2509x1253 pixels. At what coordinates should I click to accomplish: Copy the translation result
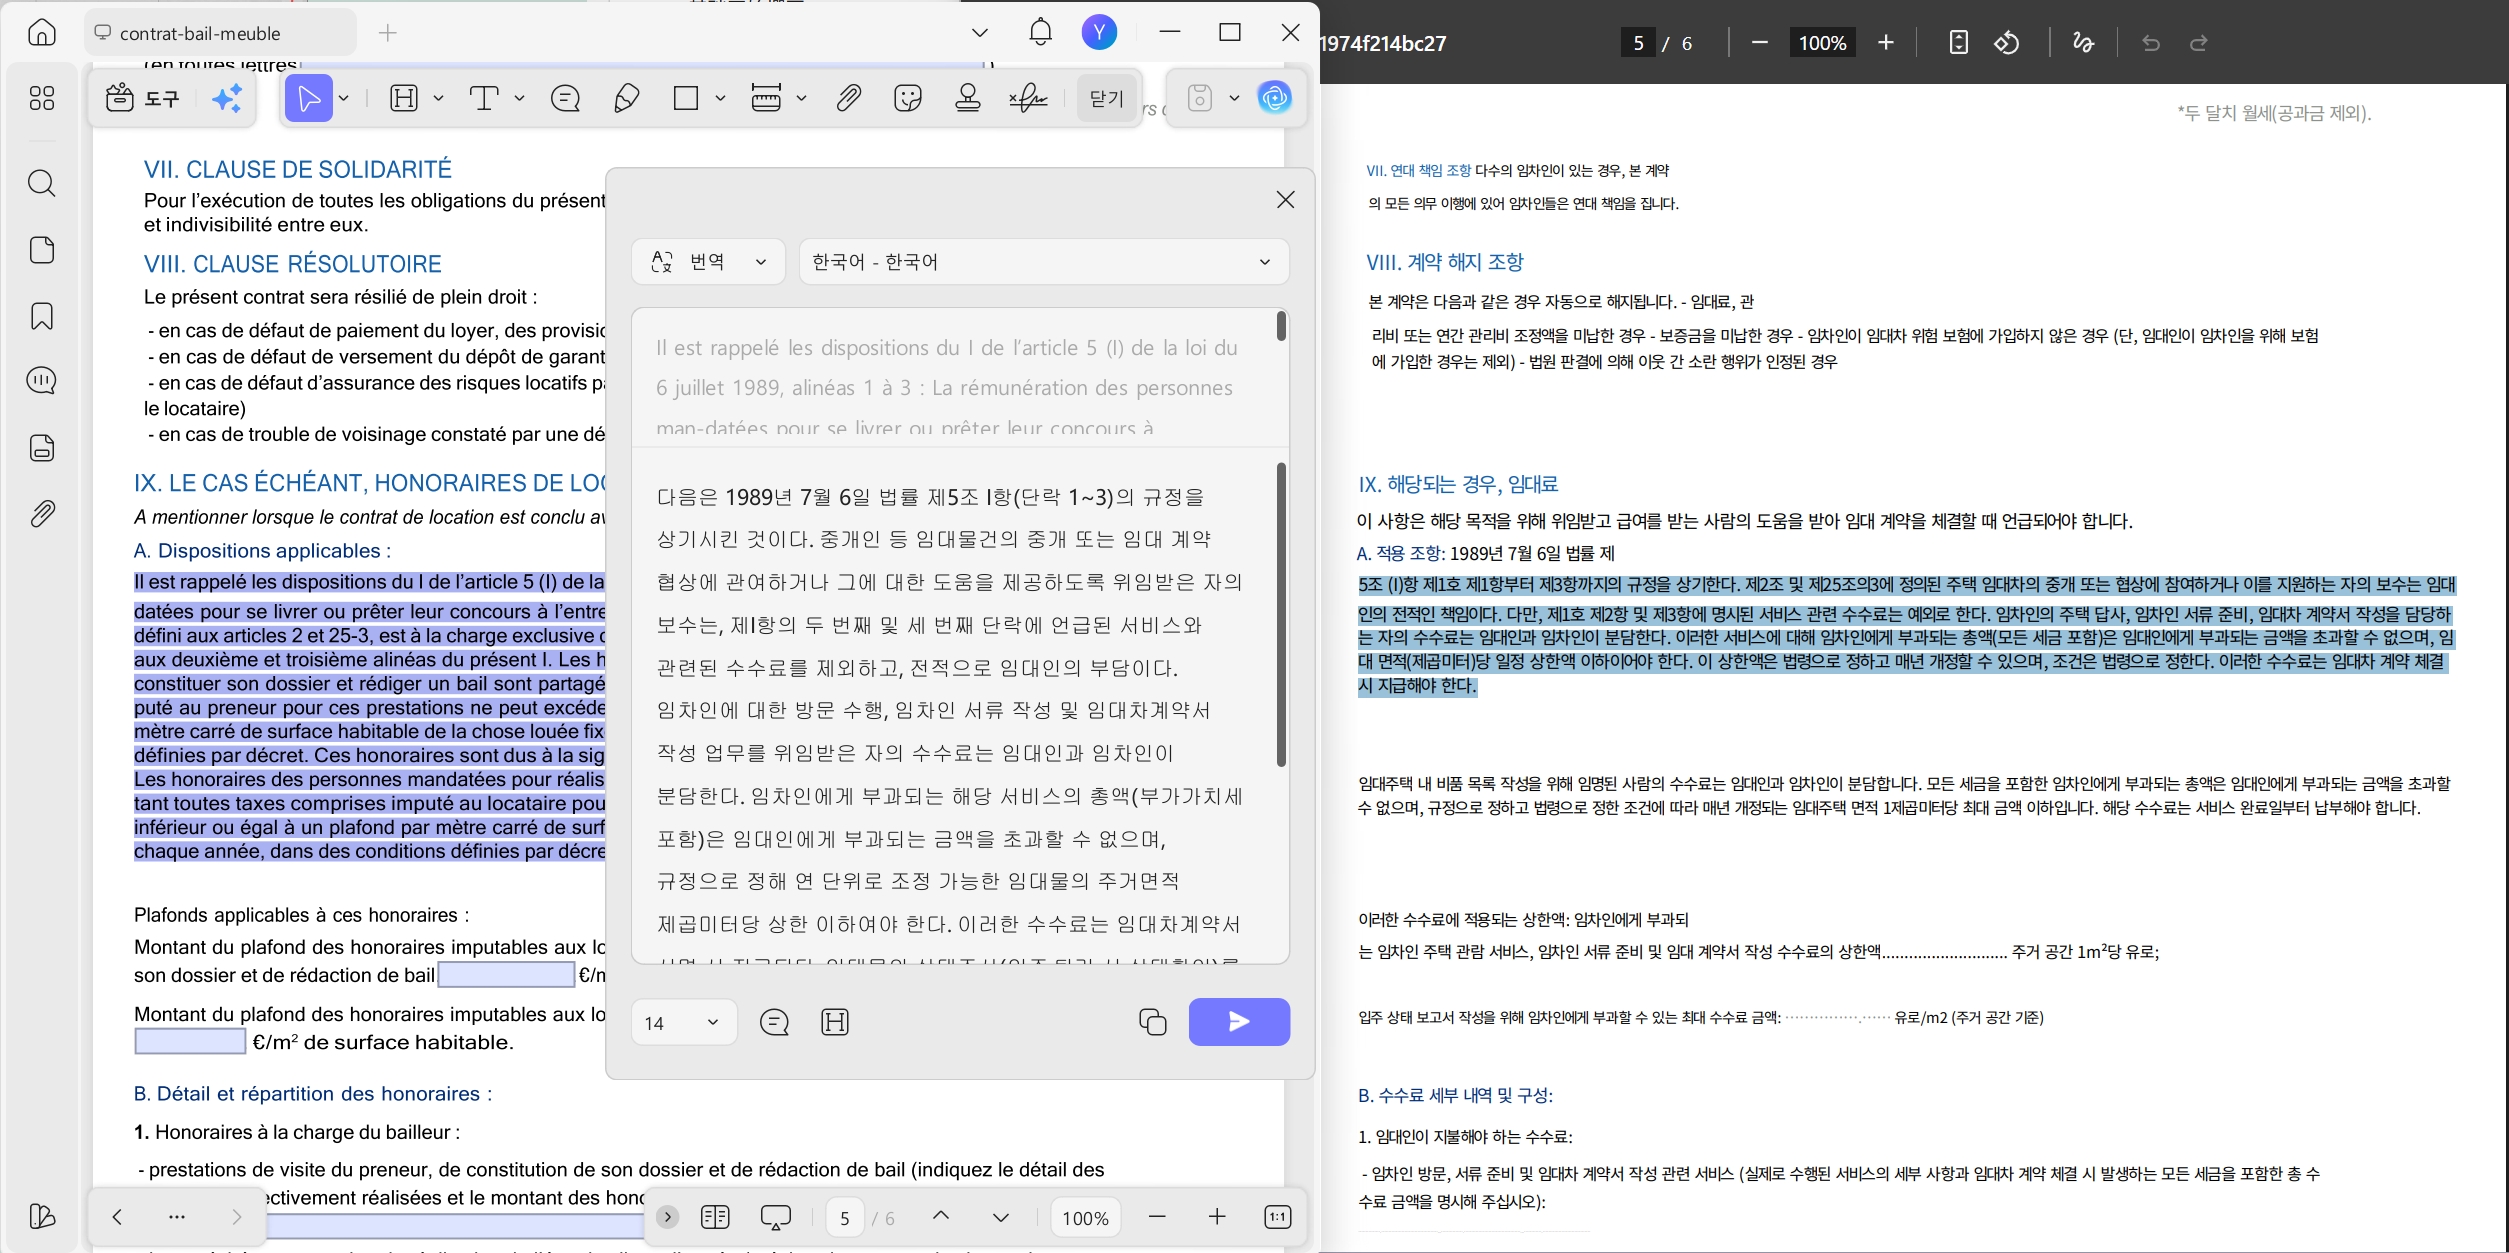tap(1152, 1022)
